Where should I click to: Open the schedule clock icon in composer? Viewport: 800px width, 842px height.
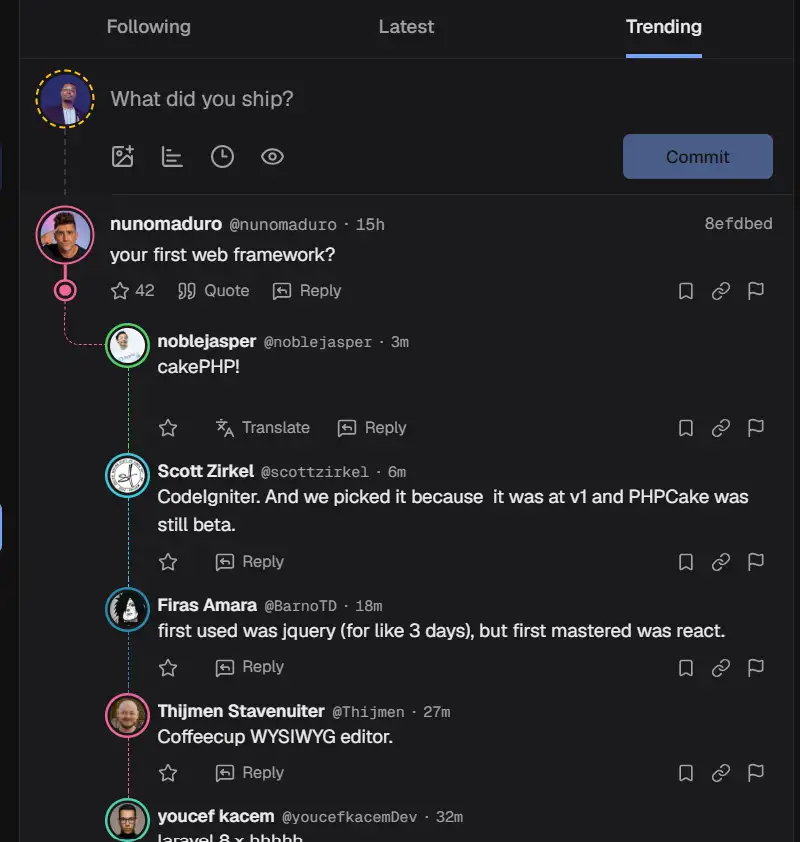(222, 156)
